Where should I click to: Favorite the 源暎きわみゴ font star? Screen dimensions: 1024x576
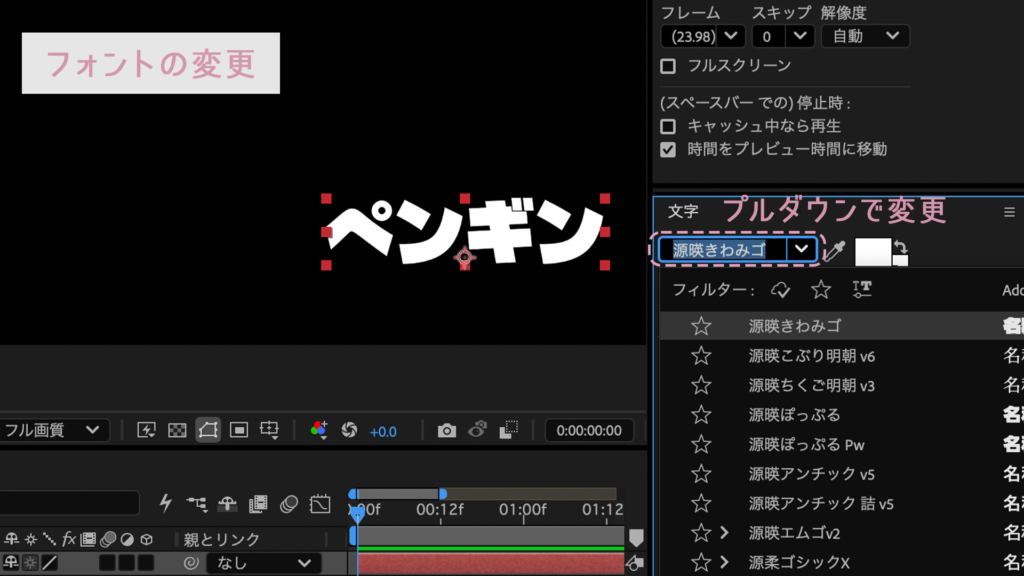(701, 326)
